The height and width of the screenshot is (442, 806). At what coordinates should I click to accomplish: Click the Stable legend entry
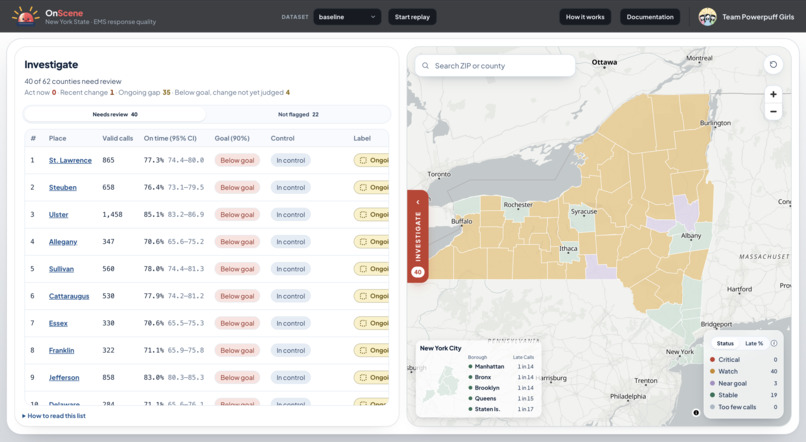coord(743,395)
